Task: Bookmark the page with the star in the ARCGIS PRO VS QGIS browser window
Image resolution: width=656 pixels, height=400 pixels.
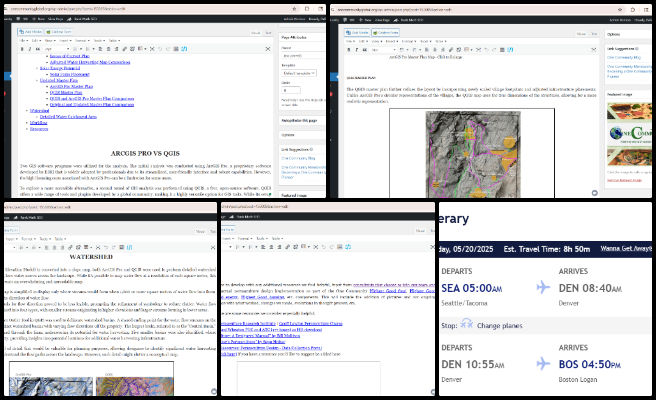Action: tap(294, 9)
